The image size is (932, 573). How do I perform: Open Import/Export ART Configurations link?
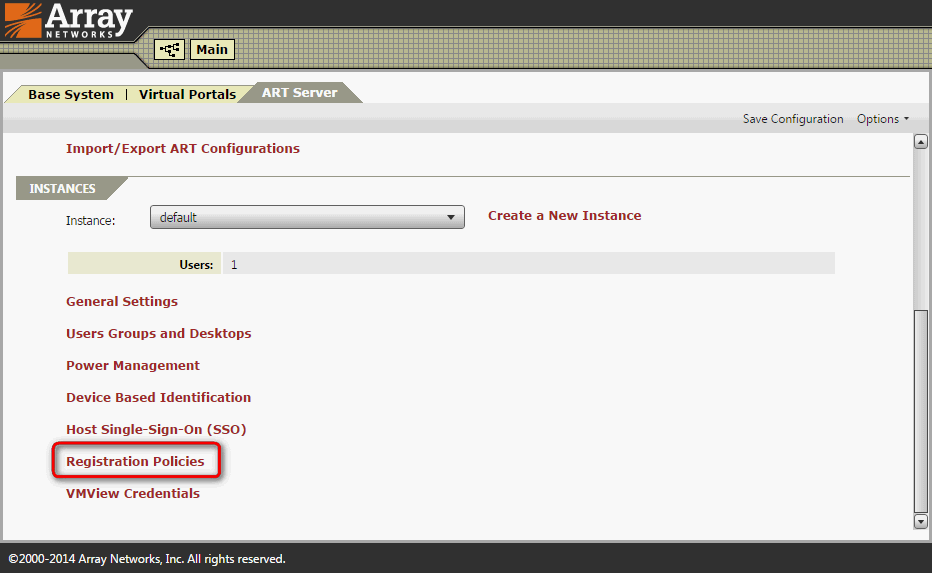(183, 149)
